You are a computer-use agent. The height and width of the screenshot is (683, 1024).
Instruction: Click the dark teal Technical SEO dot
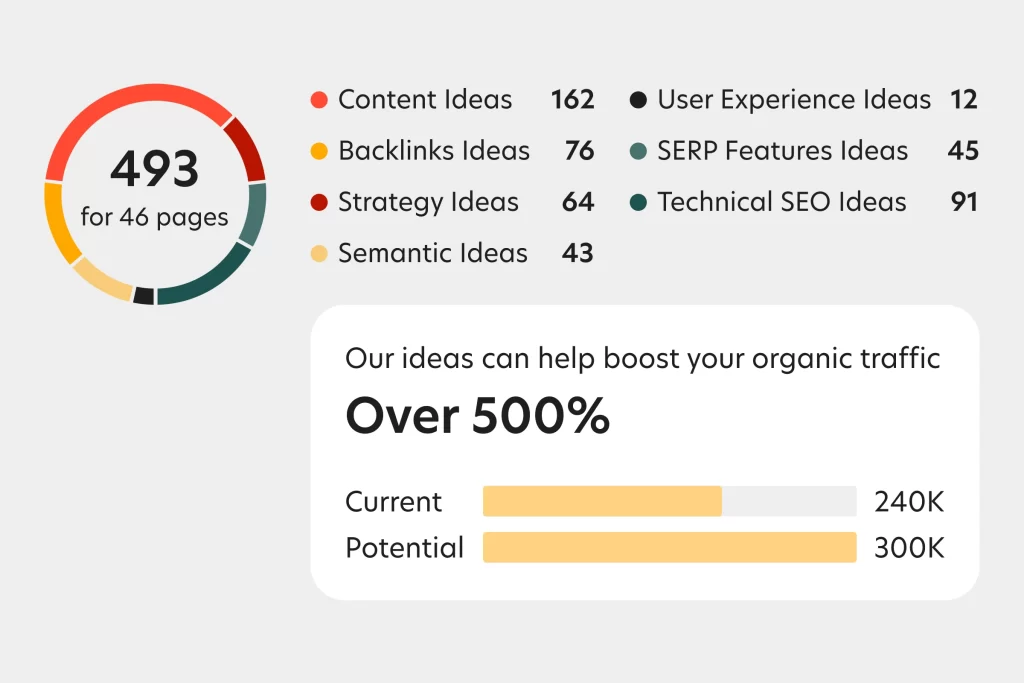tap(638, 203)
